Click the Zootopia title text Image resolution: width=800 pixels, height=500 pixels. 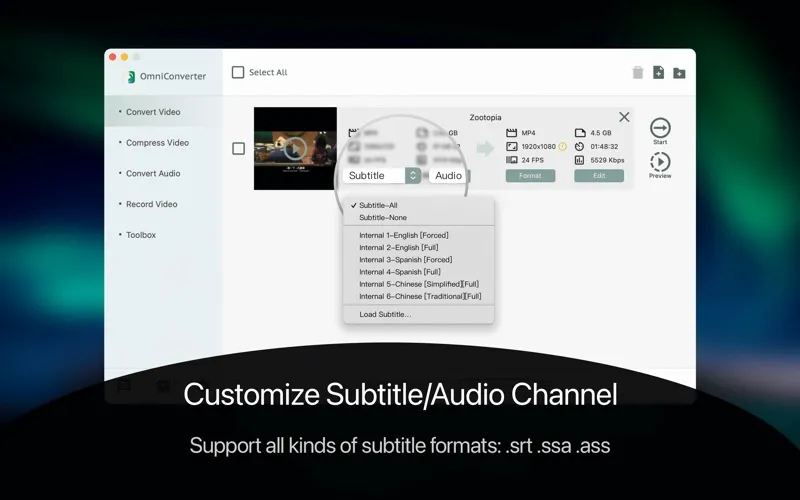click(x=485, y=117)
